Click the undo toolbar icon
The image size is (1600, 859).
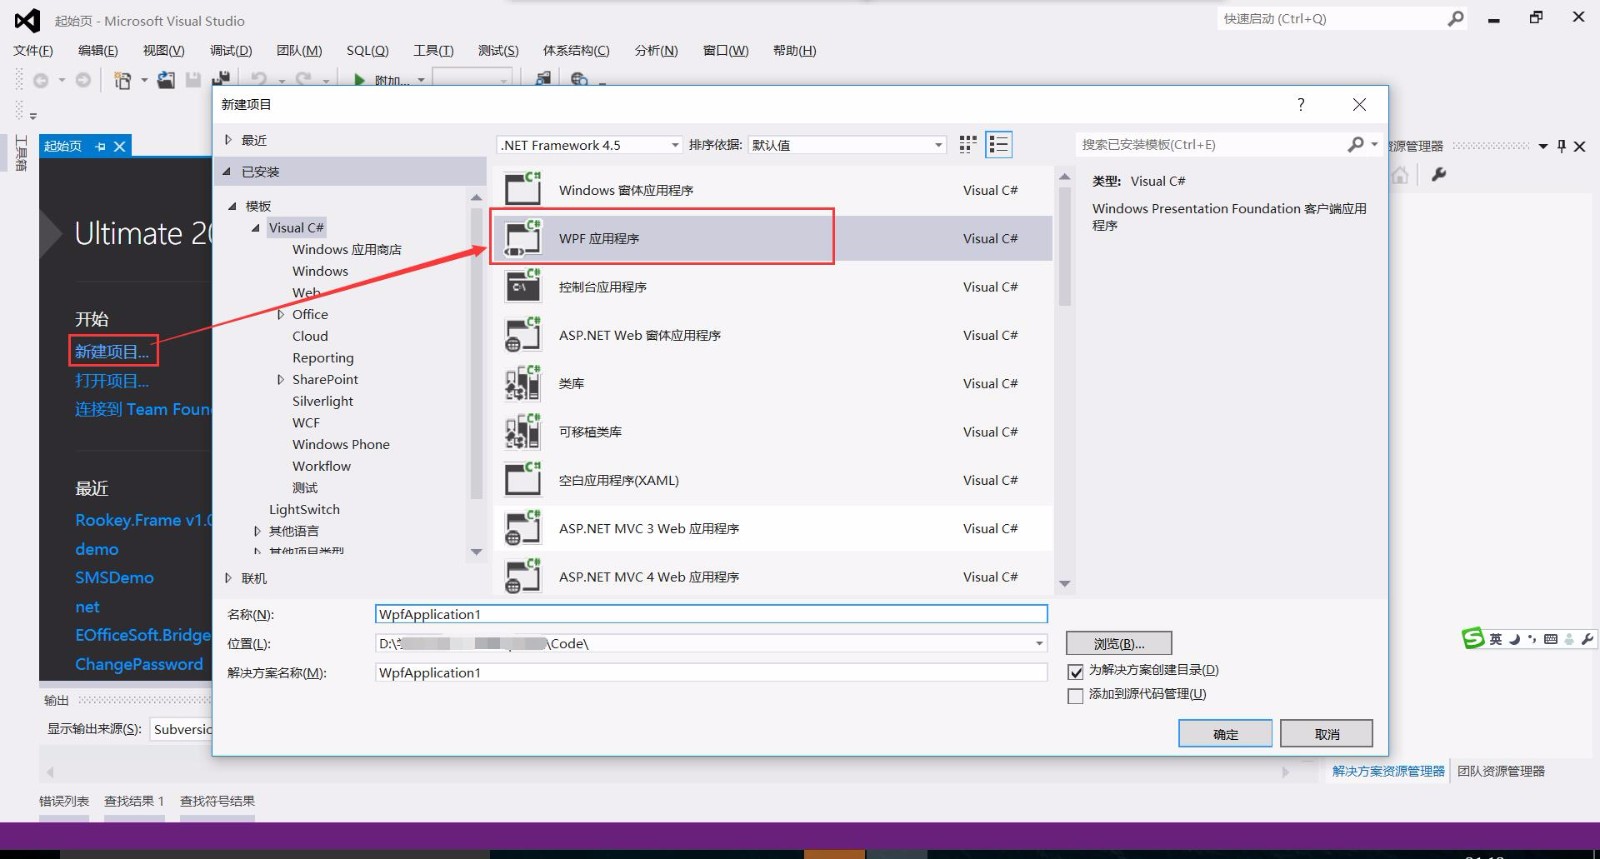coord(259,80)
